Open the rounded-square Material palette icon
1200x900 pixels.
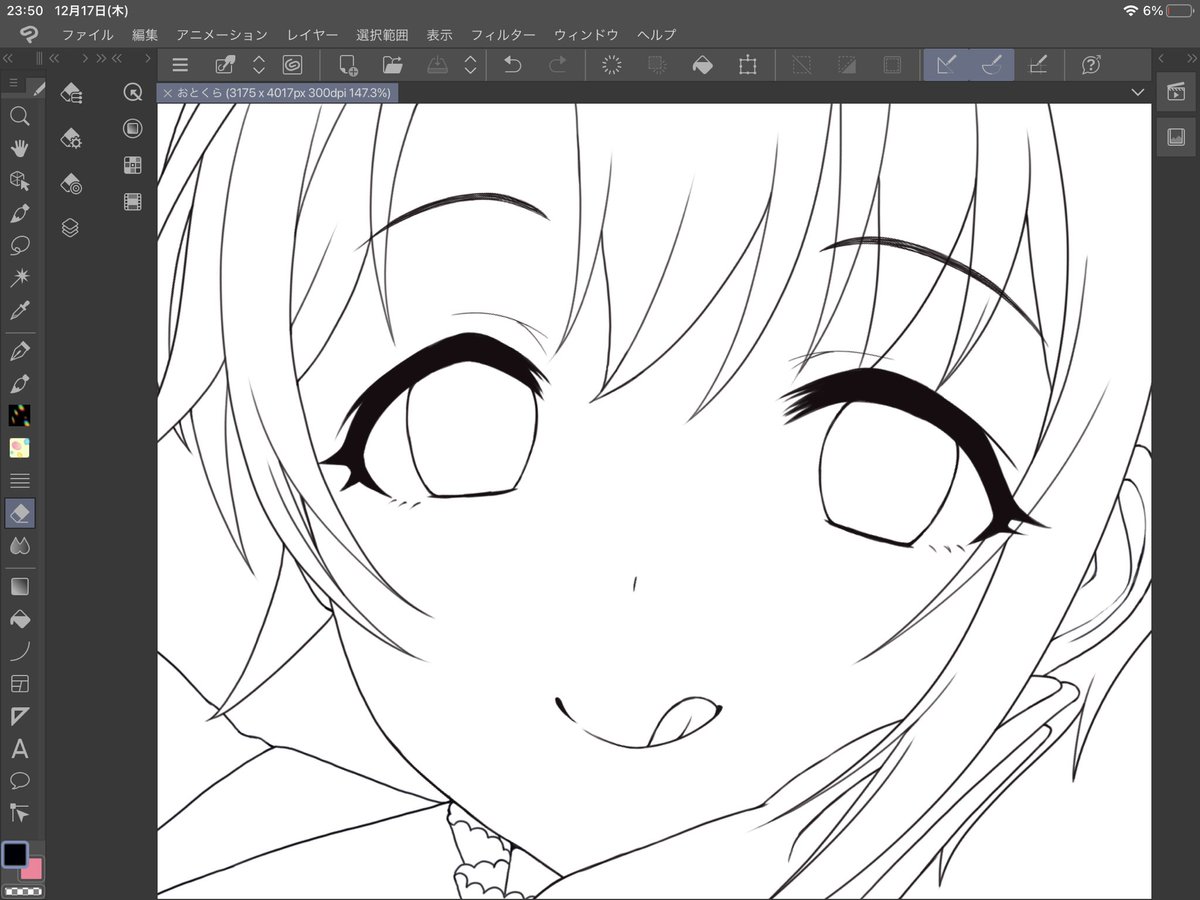point(132,128)
